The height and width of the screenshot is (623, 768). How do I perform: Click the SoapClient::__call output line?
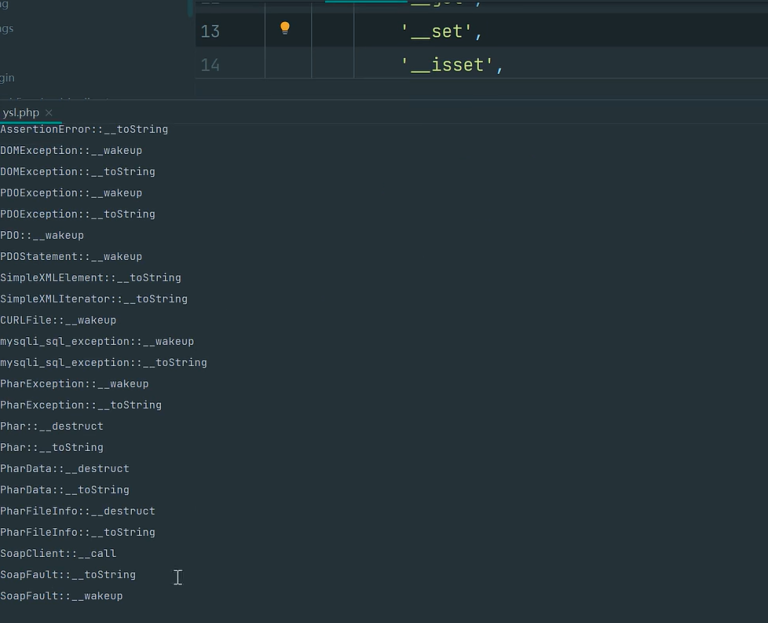tap(58, 553)
